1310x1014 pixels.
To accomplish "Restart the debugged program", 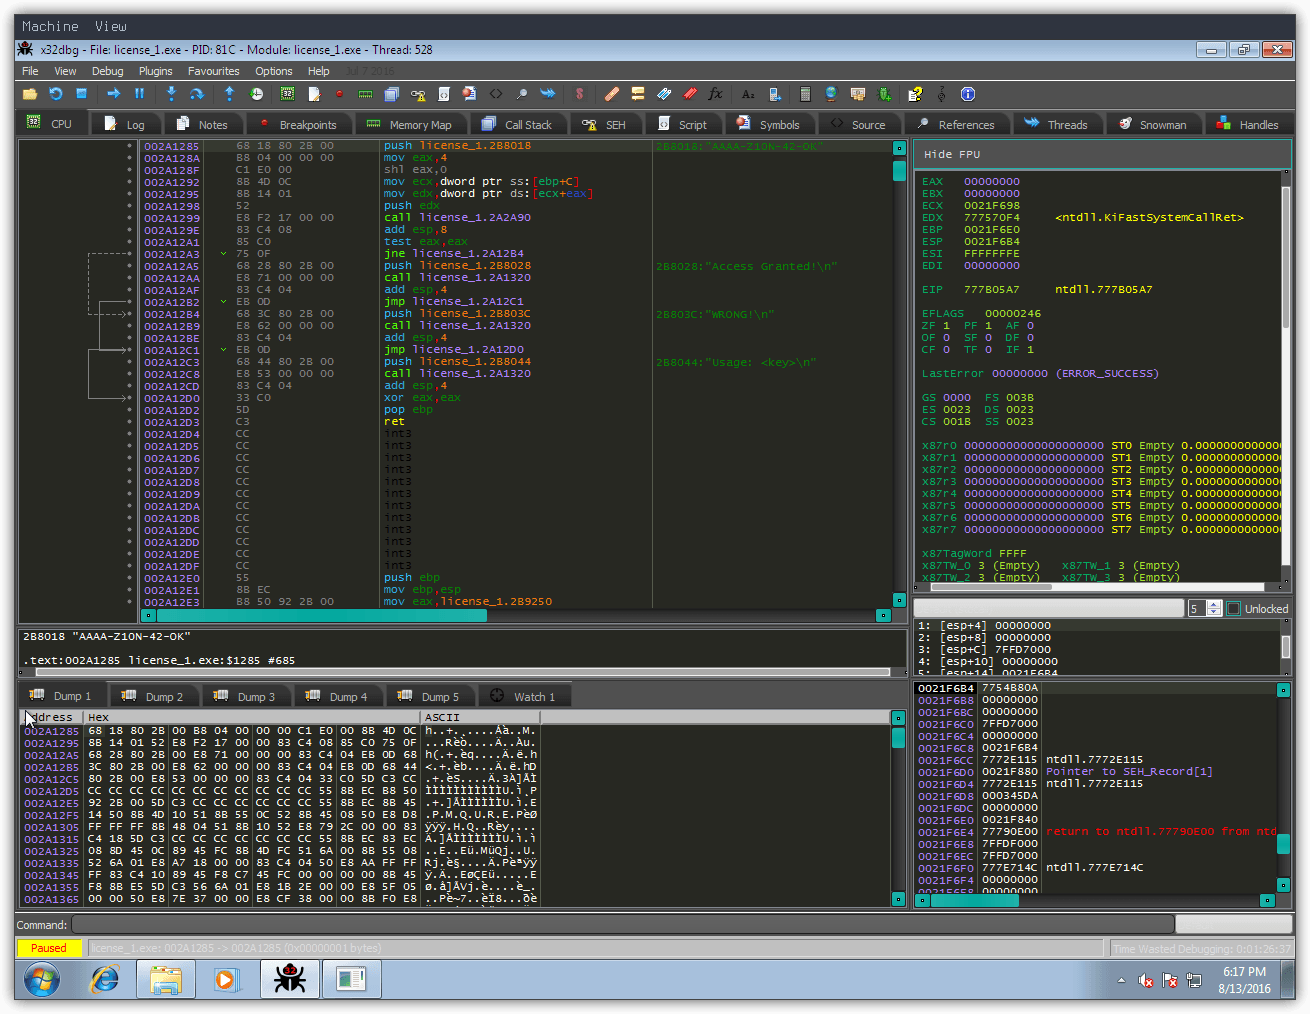I will [56, 94].
